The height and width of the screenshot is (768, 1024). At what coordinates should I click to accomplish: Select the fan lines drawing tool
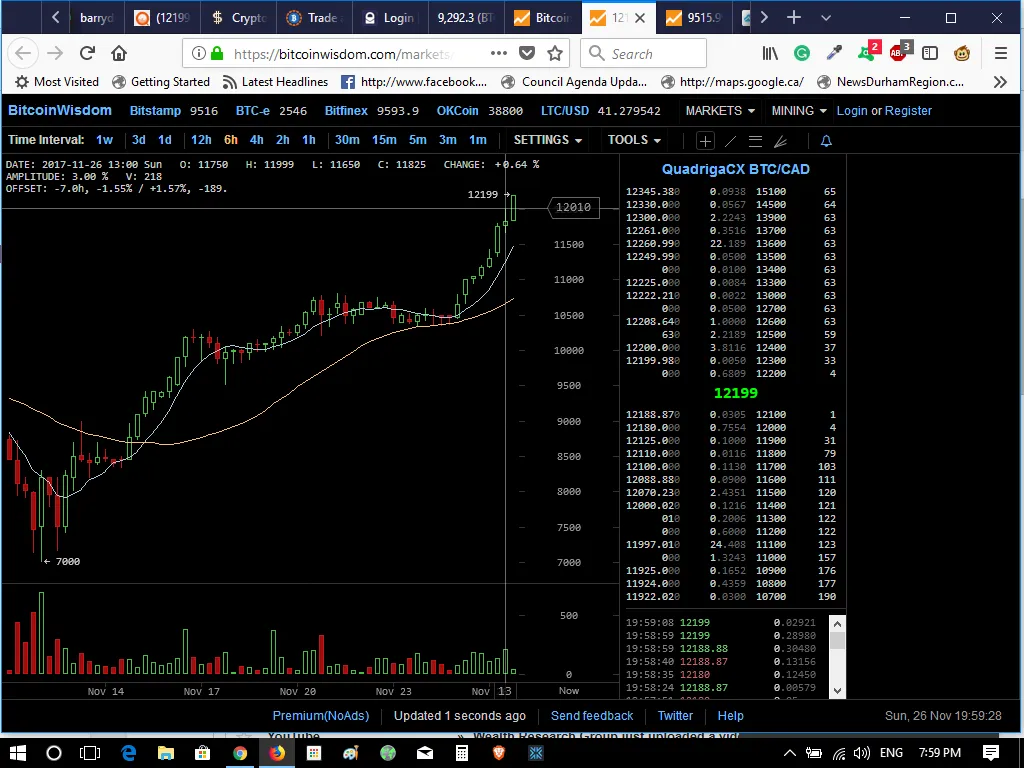click(x=780, y=141)
